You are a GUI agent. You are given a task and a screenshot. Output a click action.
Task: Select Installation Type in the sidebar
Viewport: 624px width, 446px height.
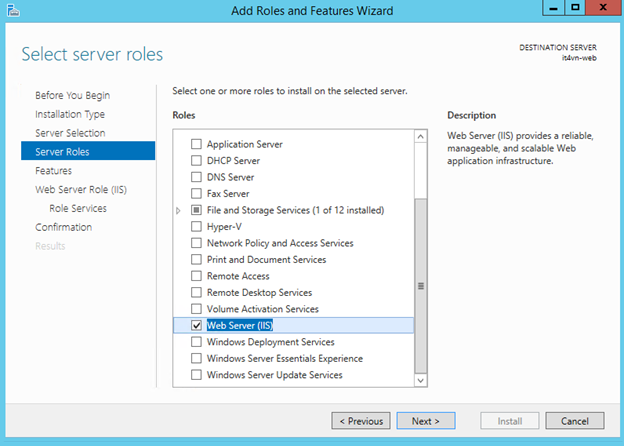coord(70,115)
